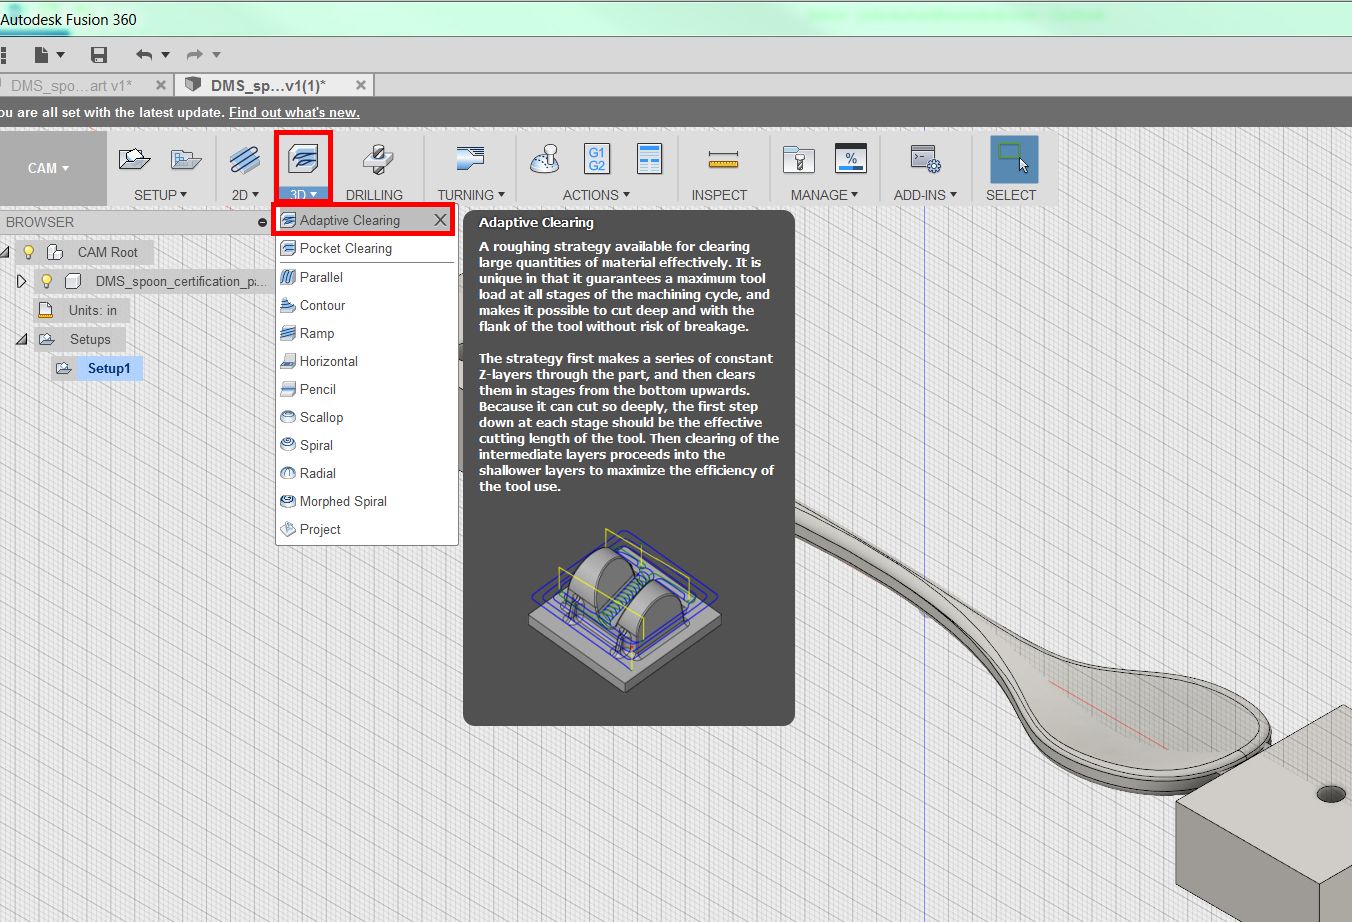Click the New Setup icon in toolbar
Screen dimensions: 1352x922
click(134, 160)
